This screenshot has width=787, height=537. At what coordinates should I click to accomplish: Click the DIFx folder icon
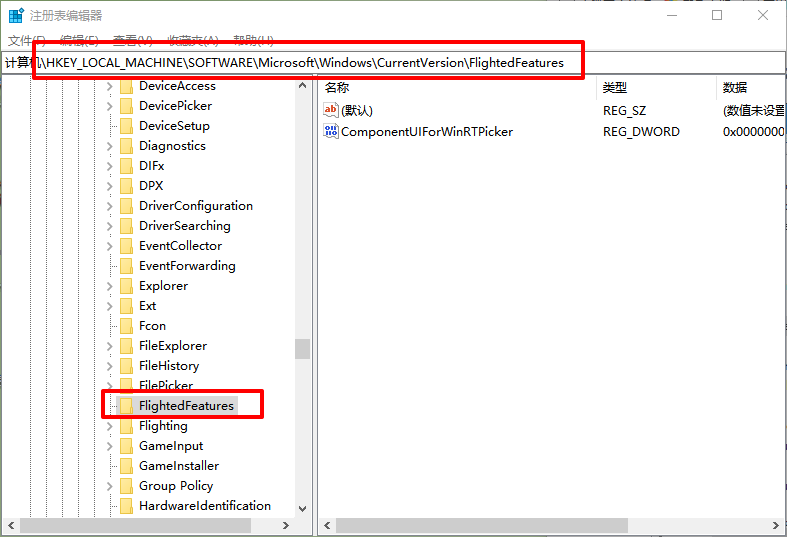pyautogui.click(x=126, y=166)
